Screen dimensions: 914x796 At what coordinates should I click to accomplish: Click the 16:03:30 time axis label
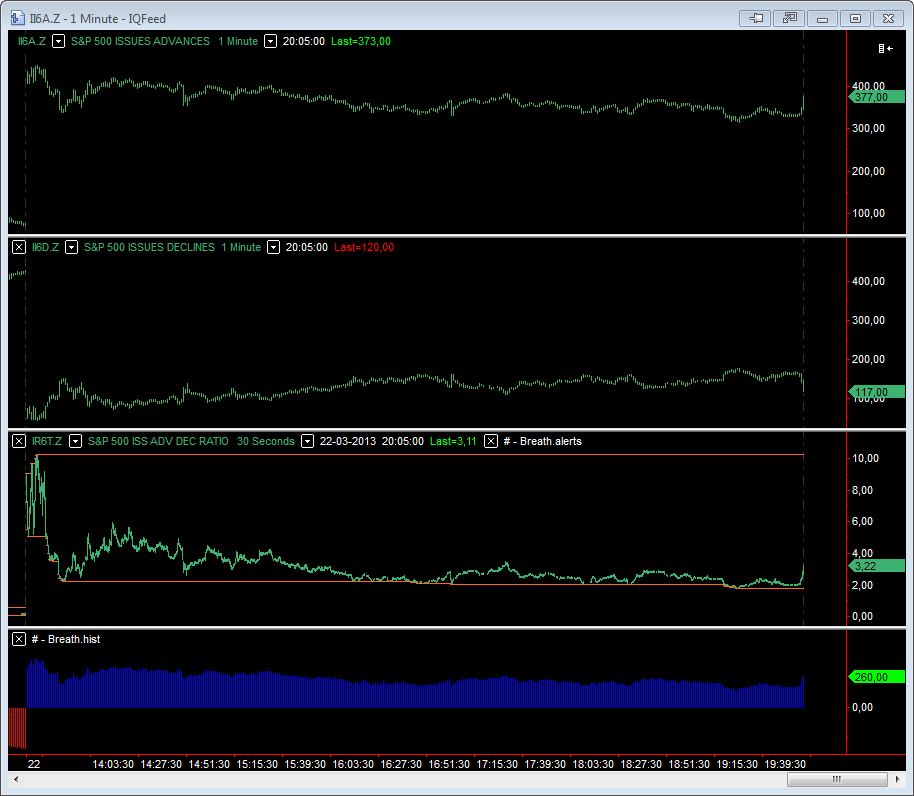(x=353, y=764)
